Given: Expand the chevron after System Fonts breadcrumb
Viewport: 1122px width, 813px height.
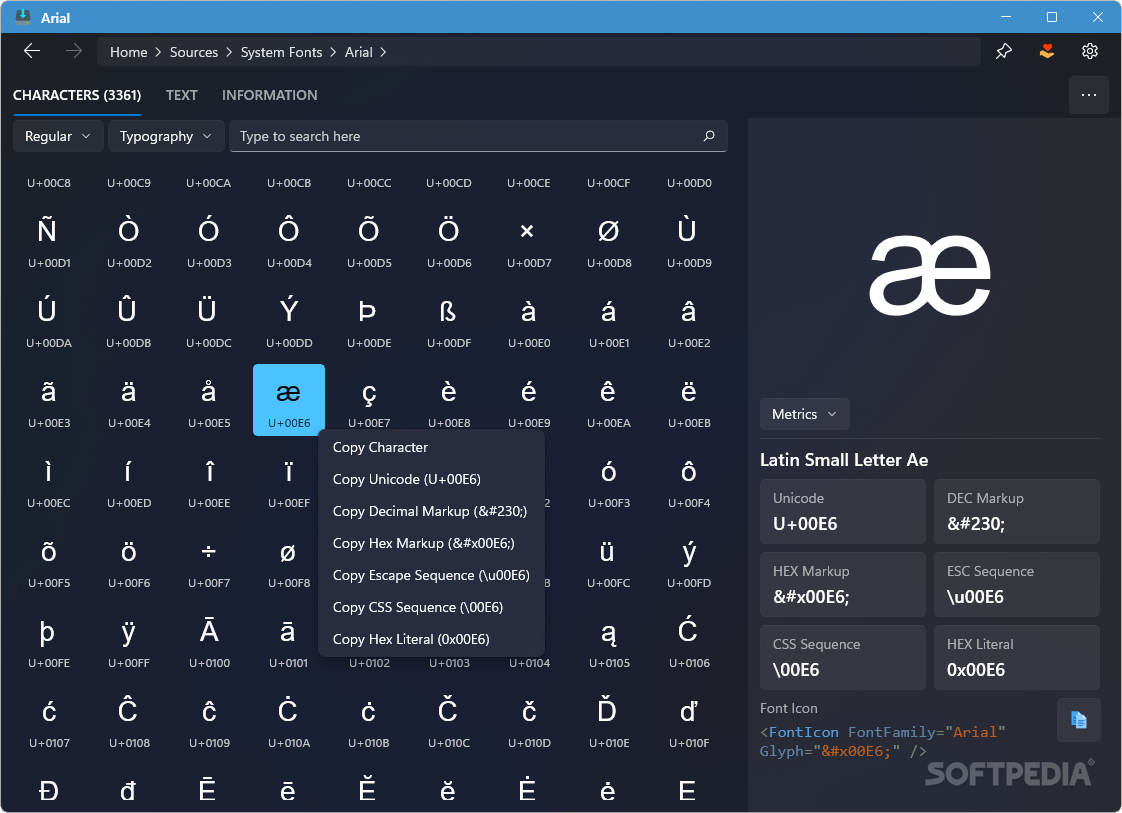Looking at the screenshot, I should [333, 52].
